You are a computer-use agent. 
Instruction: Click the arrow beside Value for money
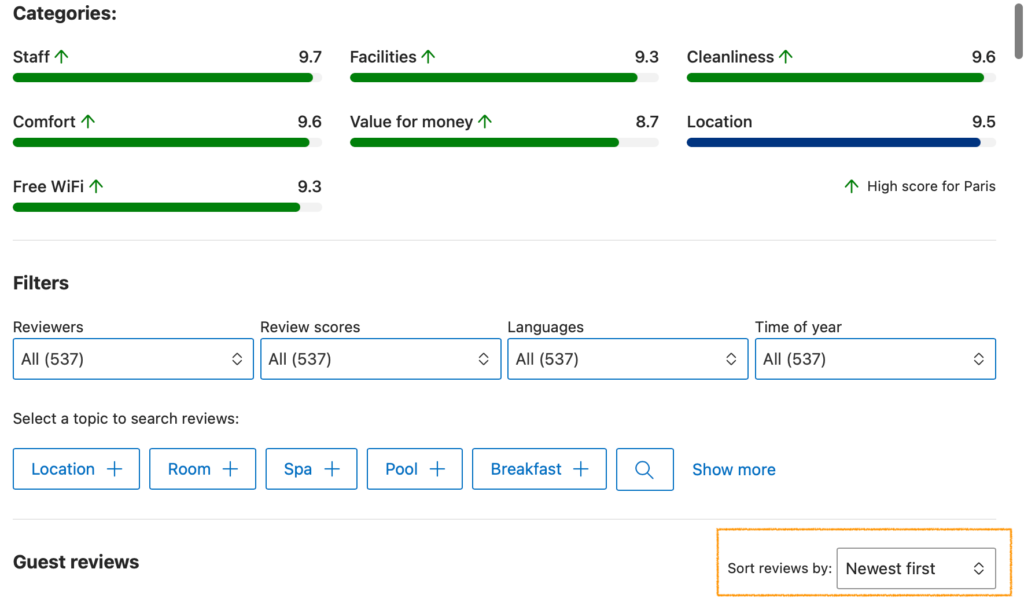click(485, 121)
